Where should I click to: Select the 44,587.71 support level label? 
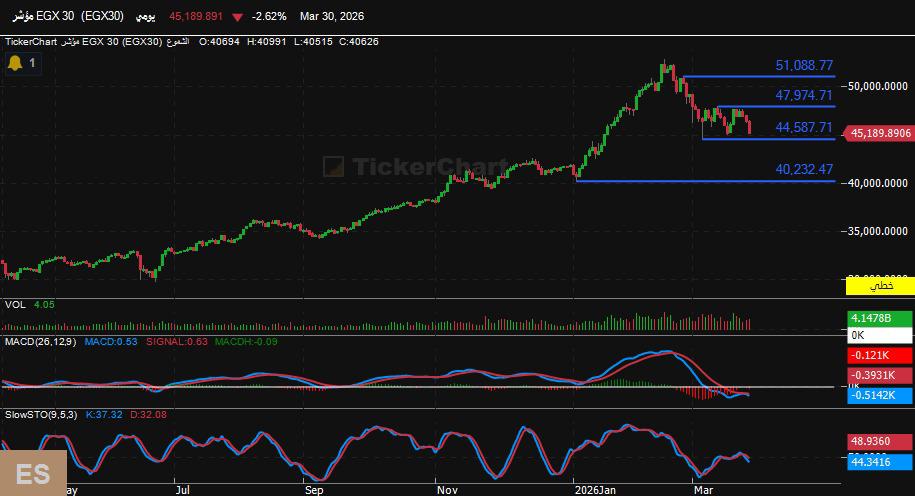[x=804, y=127]
